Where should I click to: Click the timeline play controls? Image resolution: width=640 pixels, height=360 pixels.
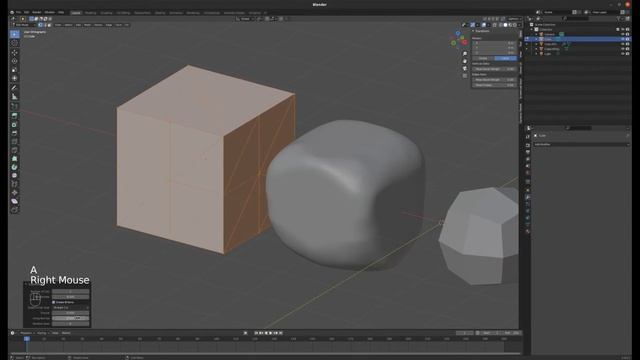pos(268,333)
